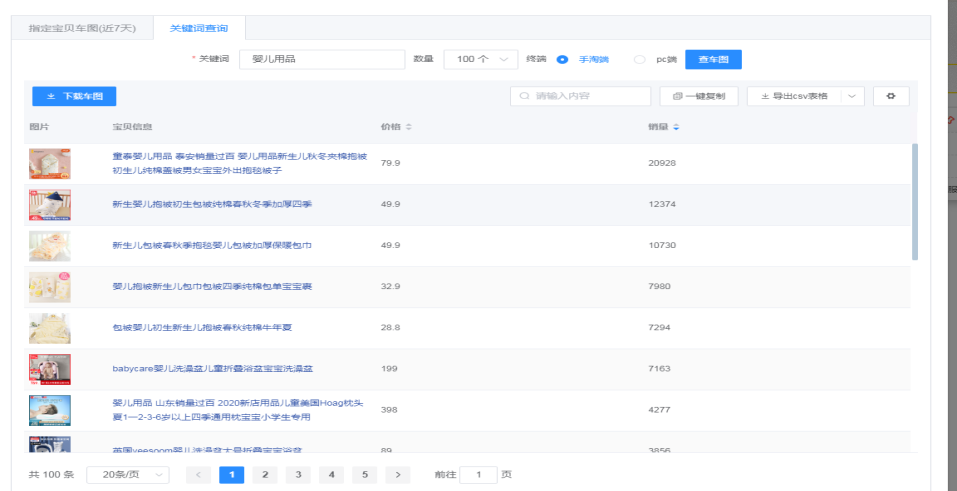Open thumbnail of the 32.9 priced product
Screen dimensions: 957x491
click(x=49, y=287)
